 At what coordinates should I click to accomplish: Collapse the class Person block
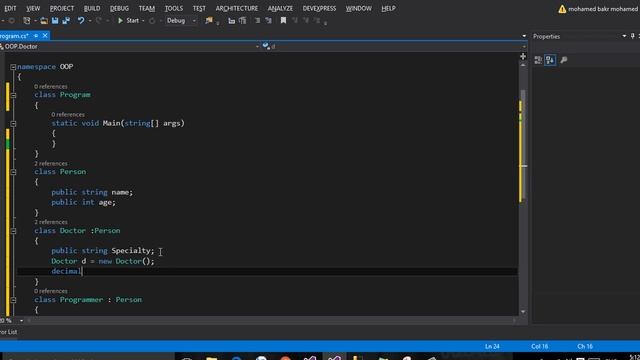point(13,172)
